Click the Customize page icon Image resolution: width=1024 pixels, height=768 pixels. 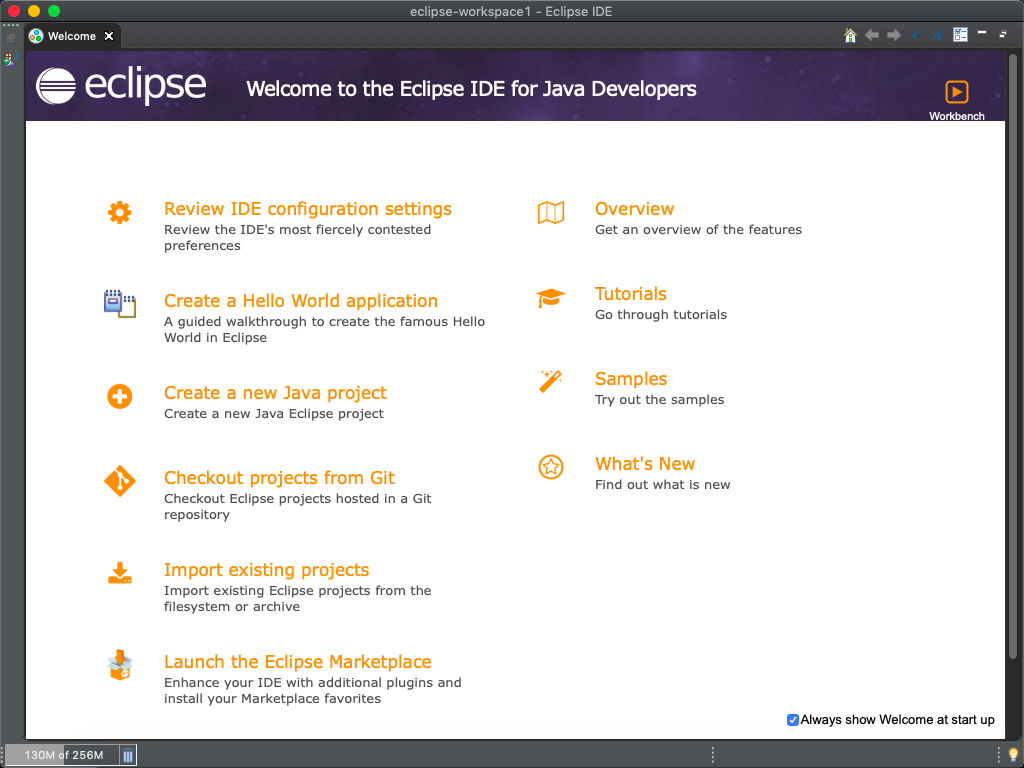pos(960,35)
